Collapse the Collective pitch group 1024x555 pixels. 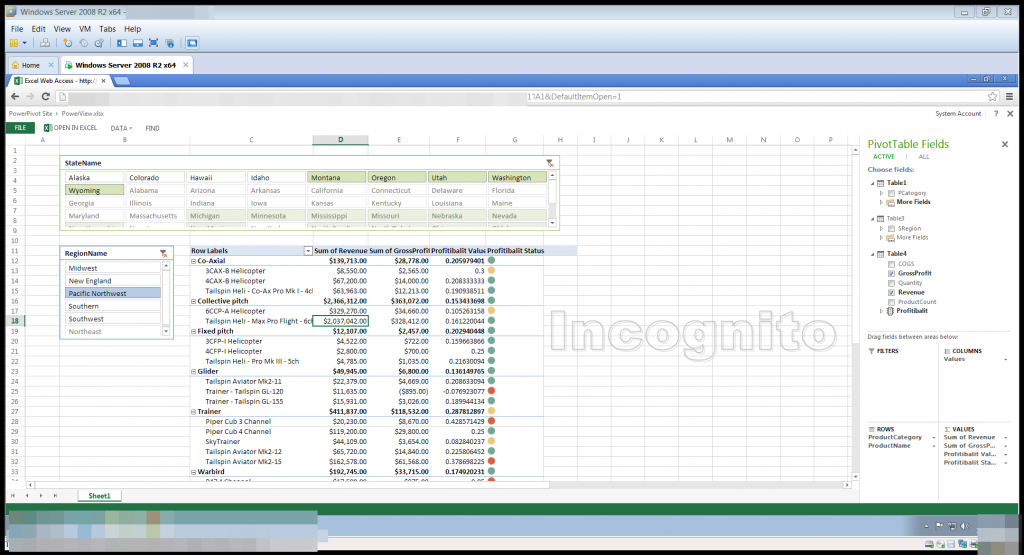(x=193, y=301)
